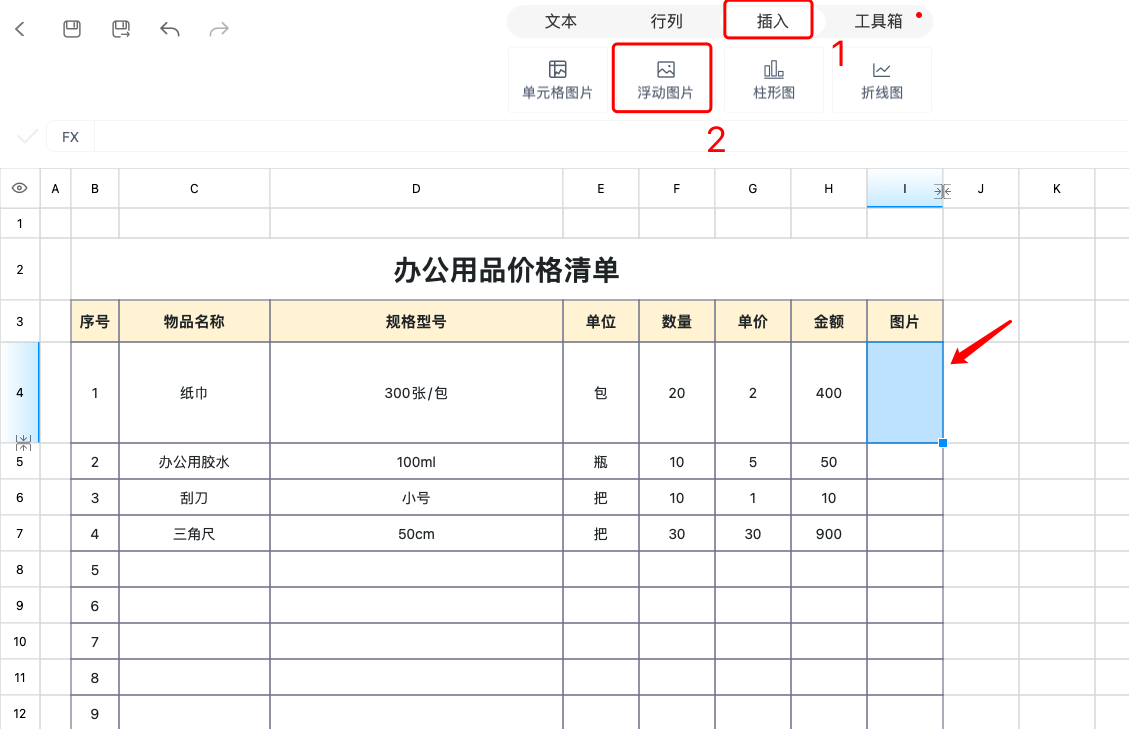Click the 金额 header cell
1129x729 pixels.
coord(829,321)
